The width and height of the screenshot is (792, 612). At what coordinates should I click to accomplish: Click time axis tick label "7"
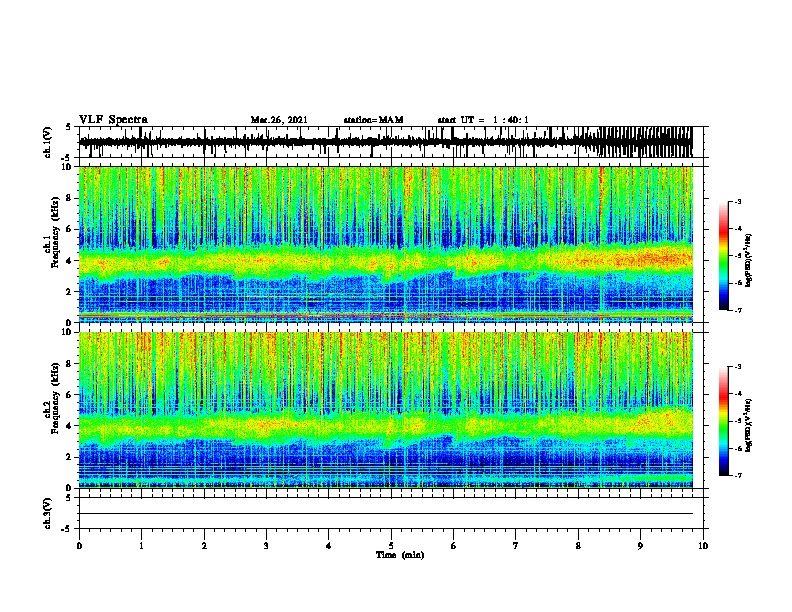tap(516, 546)
